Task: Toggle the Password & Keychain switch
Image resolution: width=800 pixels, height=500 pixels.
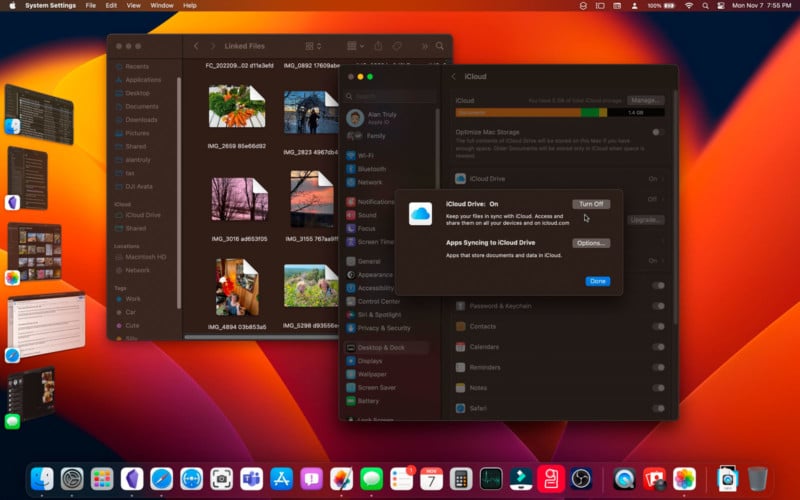Action: coord(658,306)
